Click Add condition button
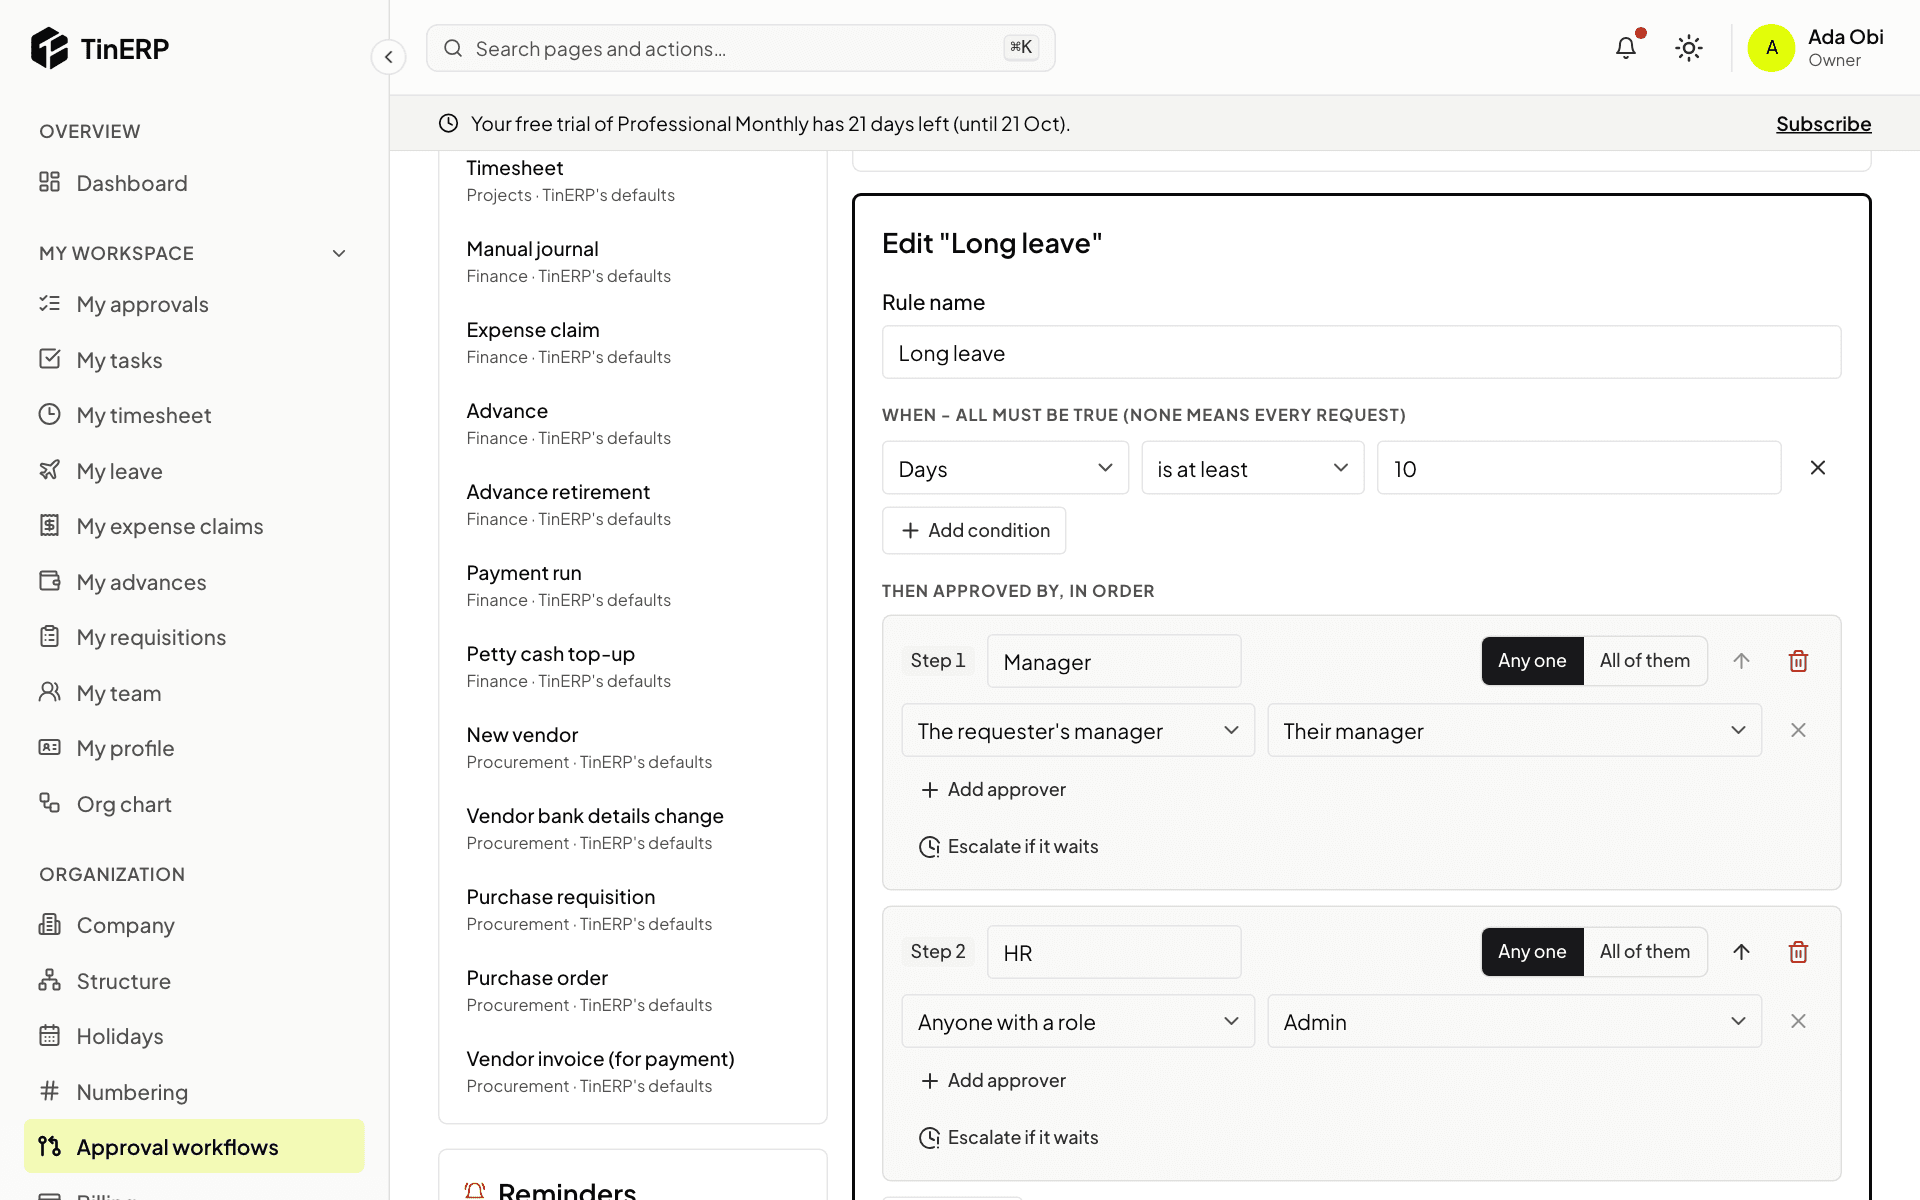This screenshot has height=1200, width=1920. 974,531
